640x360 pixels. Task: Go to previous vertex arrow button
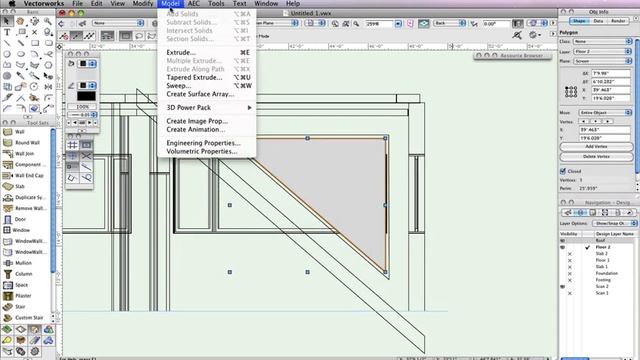pyautogui.click(x=584, y=122)
